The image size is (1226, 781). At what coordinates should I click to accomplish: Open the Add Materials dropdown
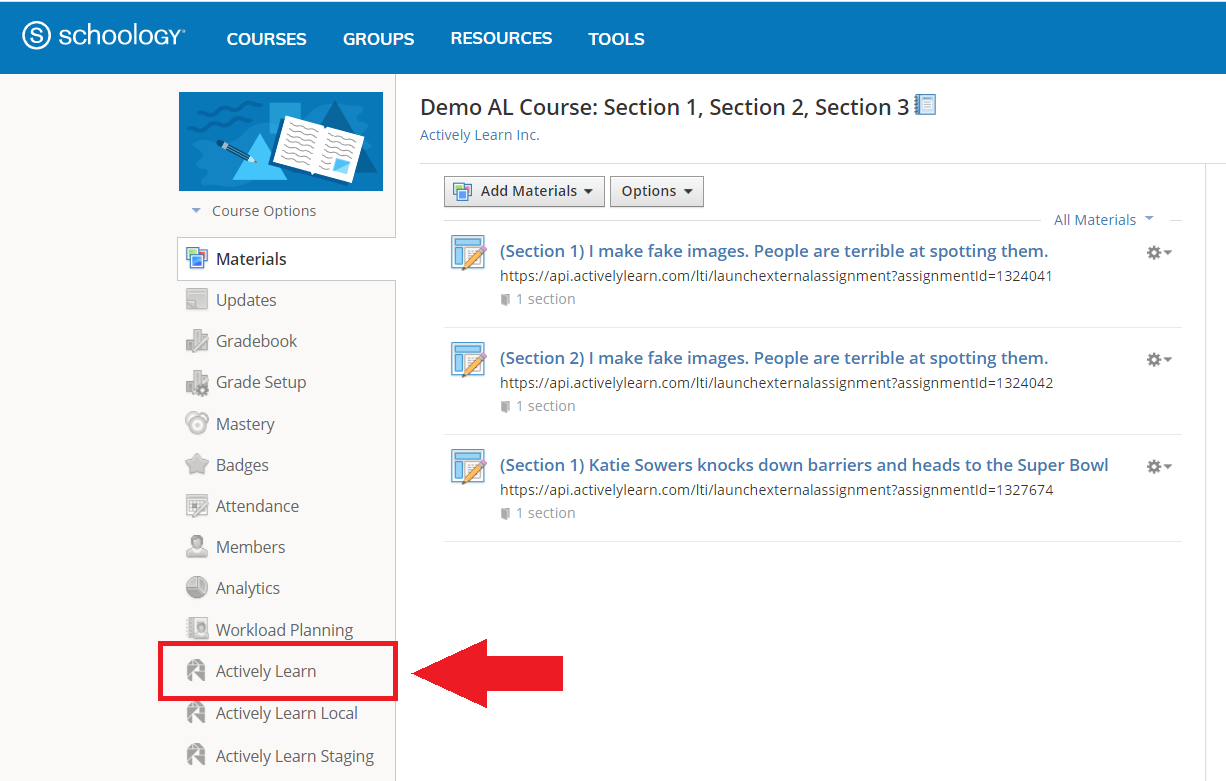[524, 191]
